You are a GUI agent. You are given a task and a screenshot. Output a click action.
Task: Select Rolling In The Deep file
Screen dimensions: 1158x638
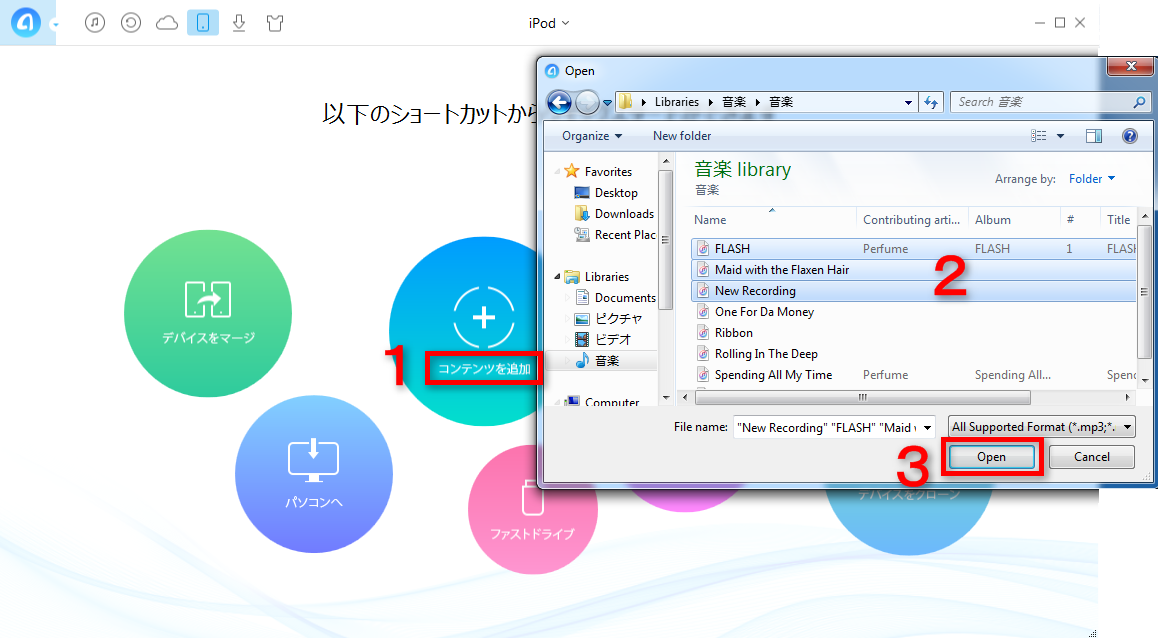click(x=766, y=354)
